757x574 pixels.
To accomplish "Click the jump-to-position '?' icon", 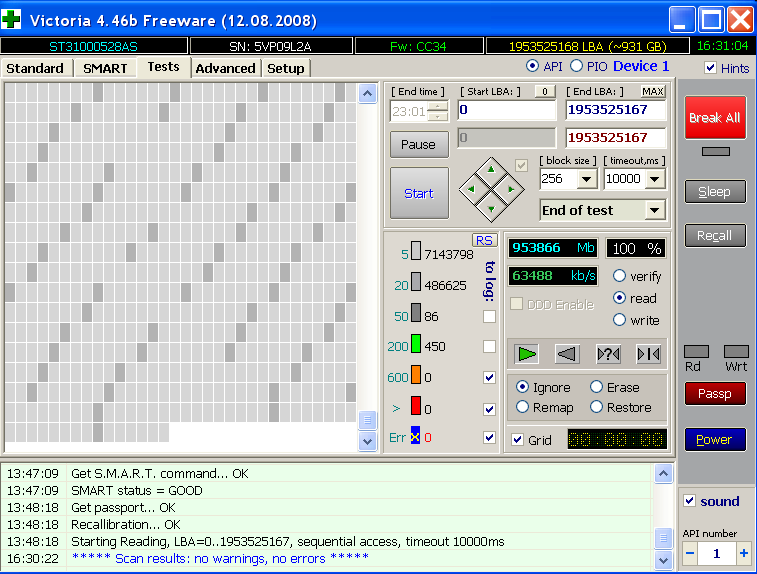I will (x=608, y=353).
